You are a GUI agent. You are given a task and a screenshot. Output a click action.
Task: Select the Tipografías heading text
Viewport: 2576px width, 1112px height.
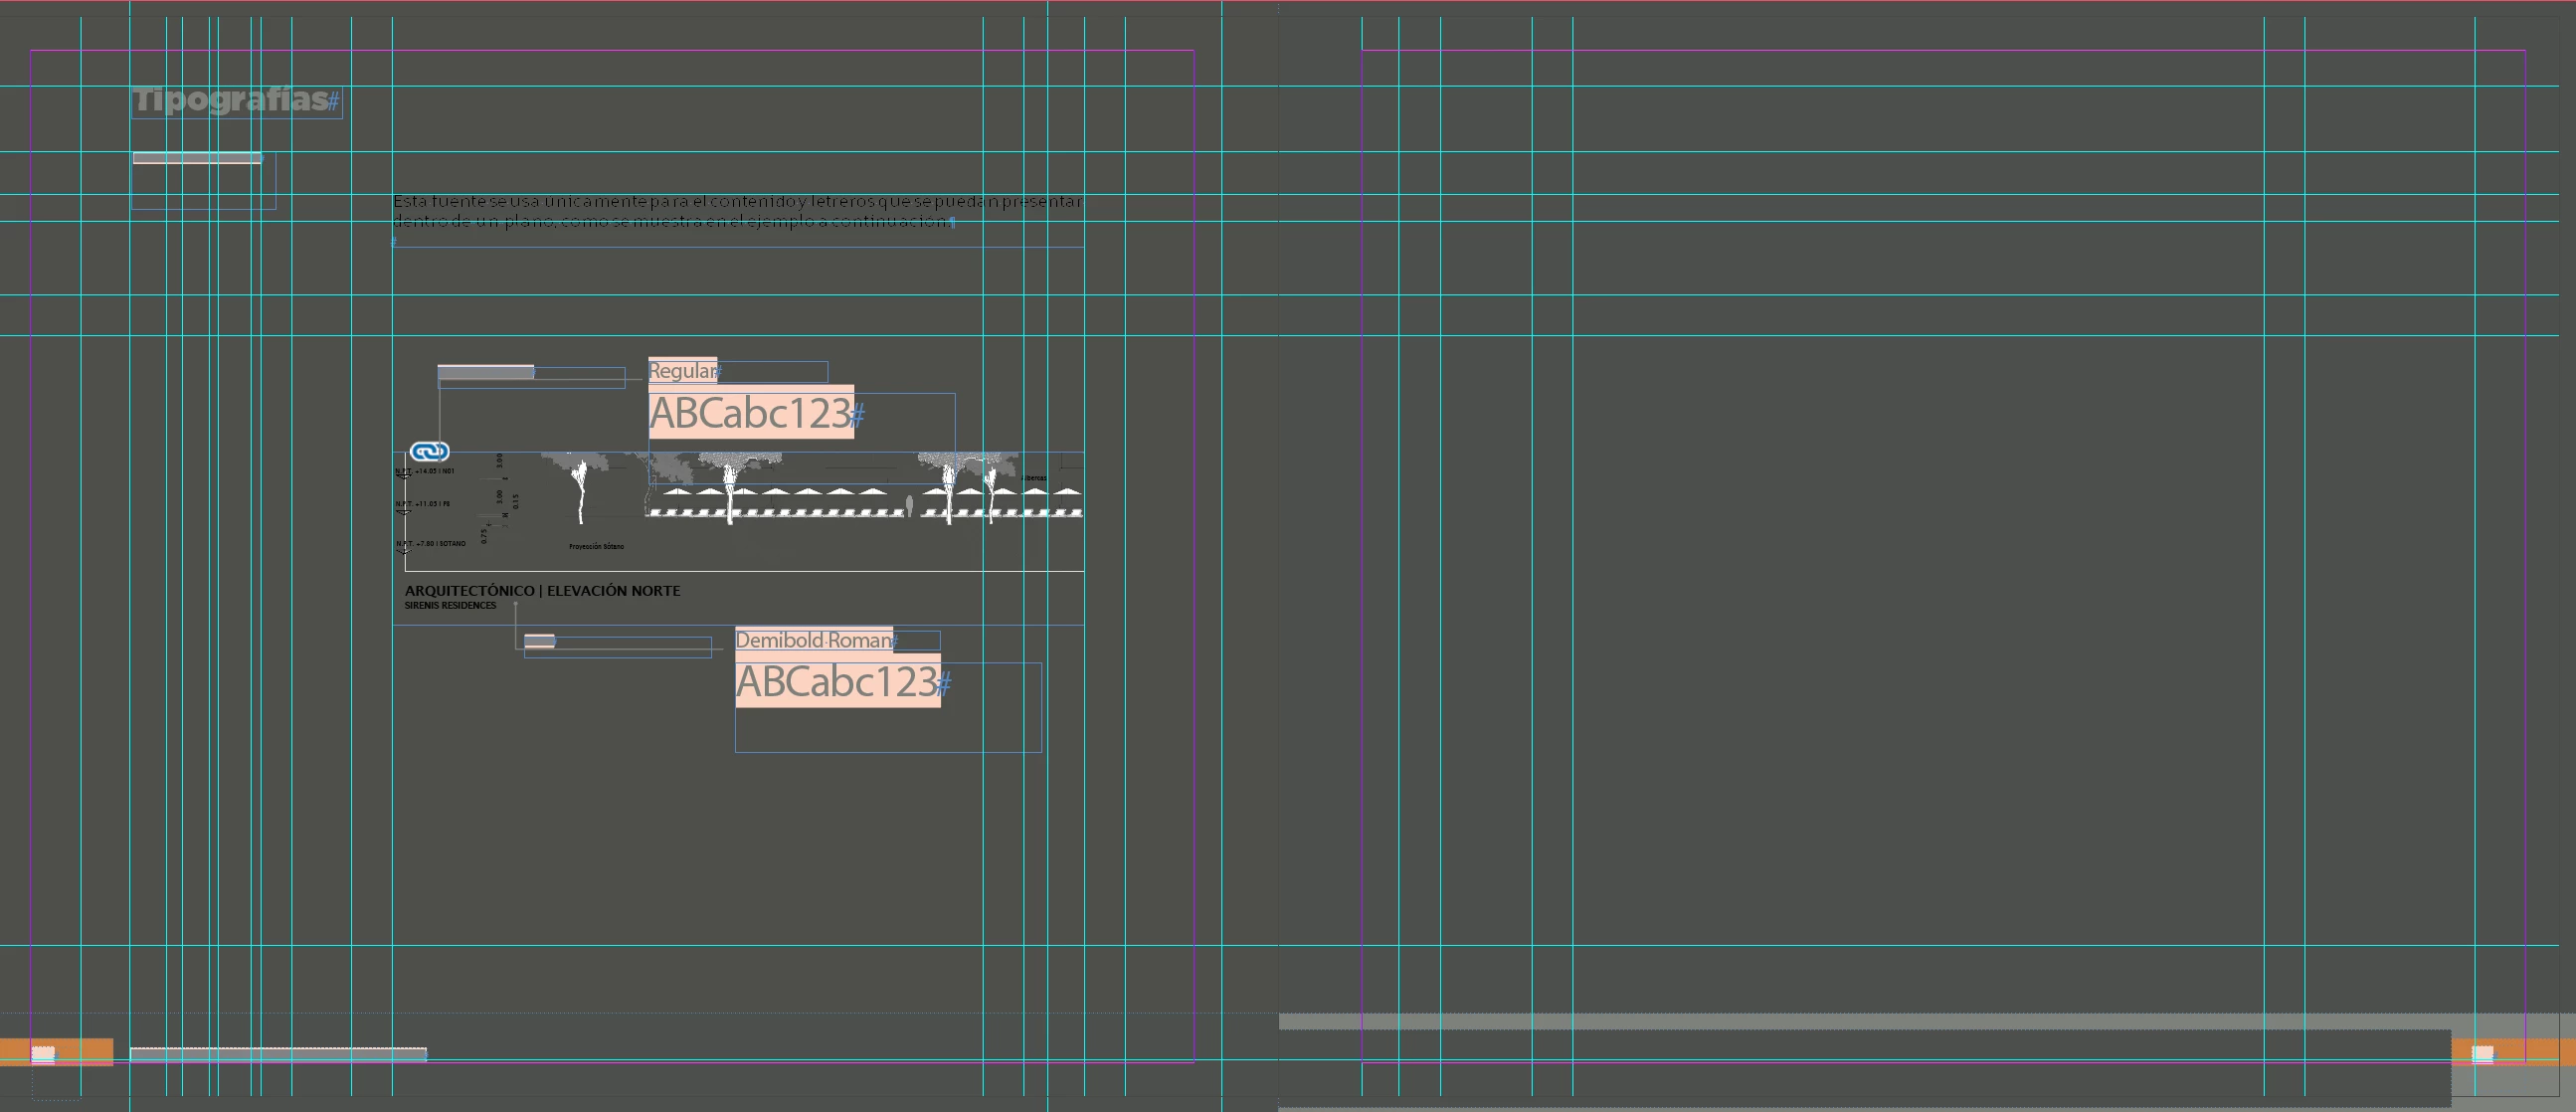[x=232, y=100]
